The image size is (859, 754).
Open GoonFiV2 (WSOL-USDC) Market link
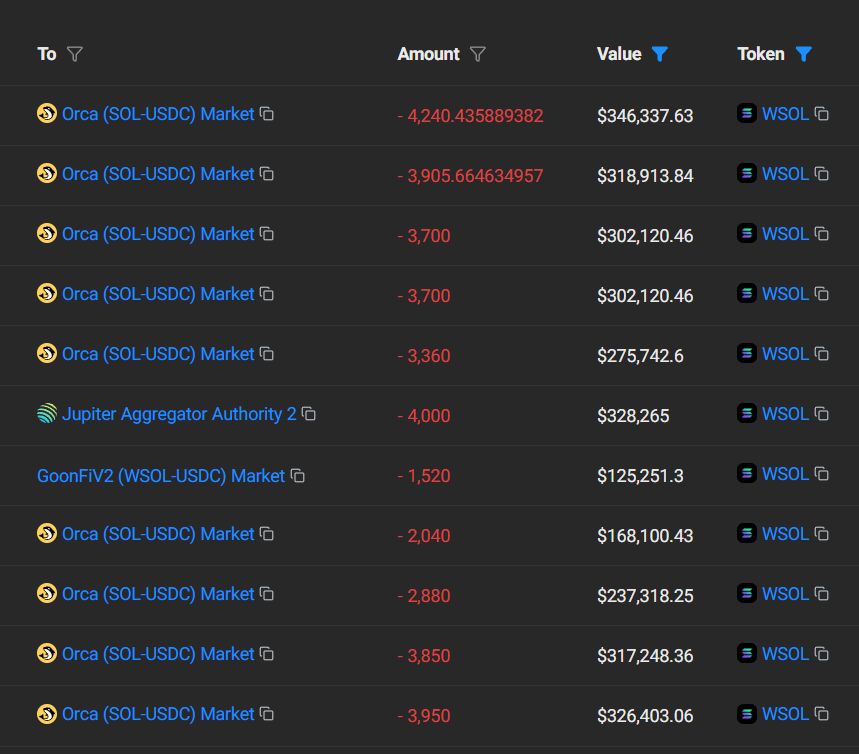(161, 476)
